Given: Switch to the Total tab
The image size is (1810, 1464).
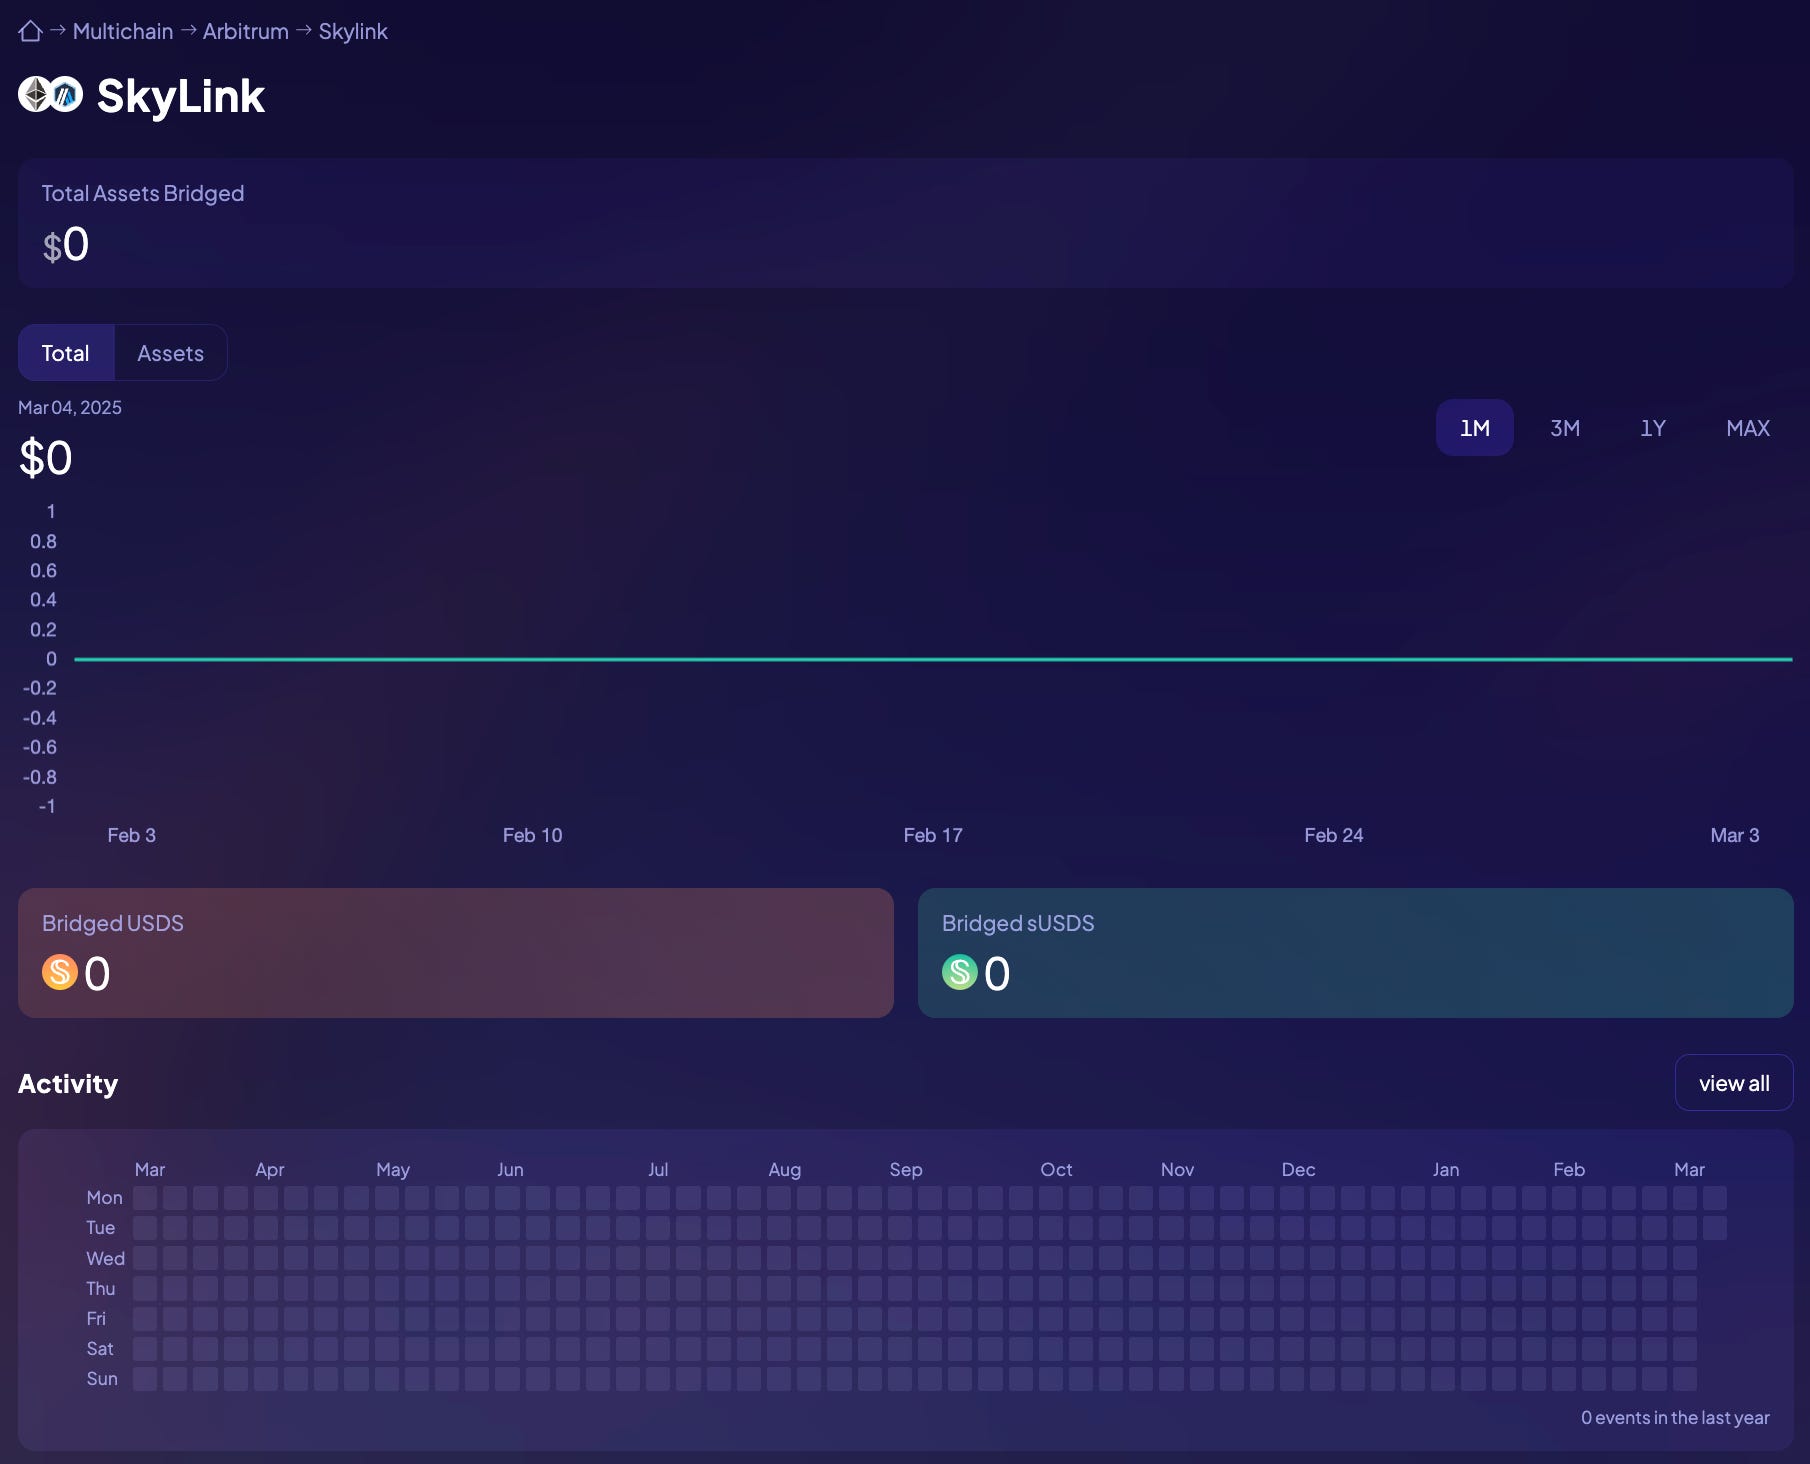Looking at the screenshot, I should click(66, 353).
